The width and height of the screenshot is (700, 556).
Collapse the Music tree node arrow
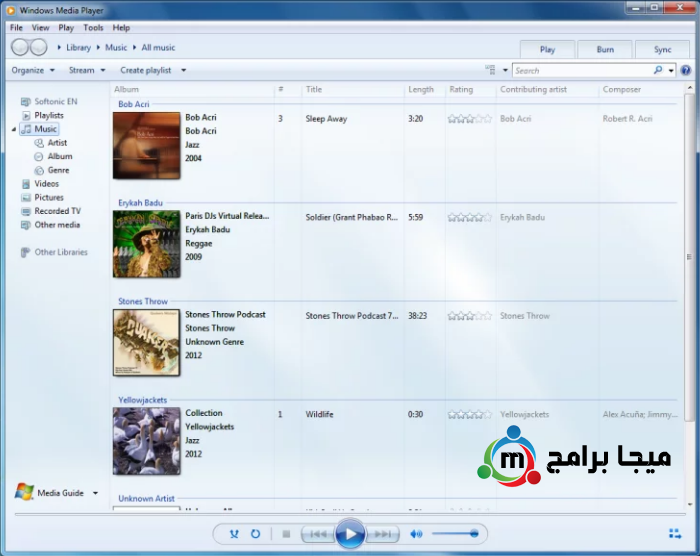[x=14, y=130]
